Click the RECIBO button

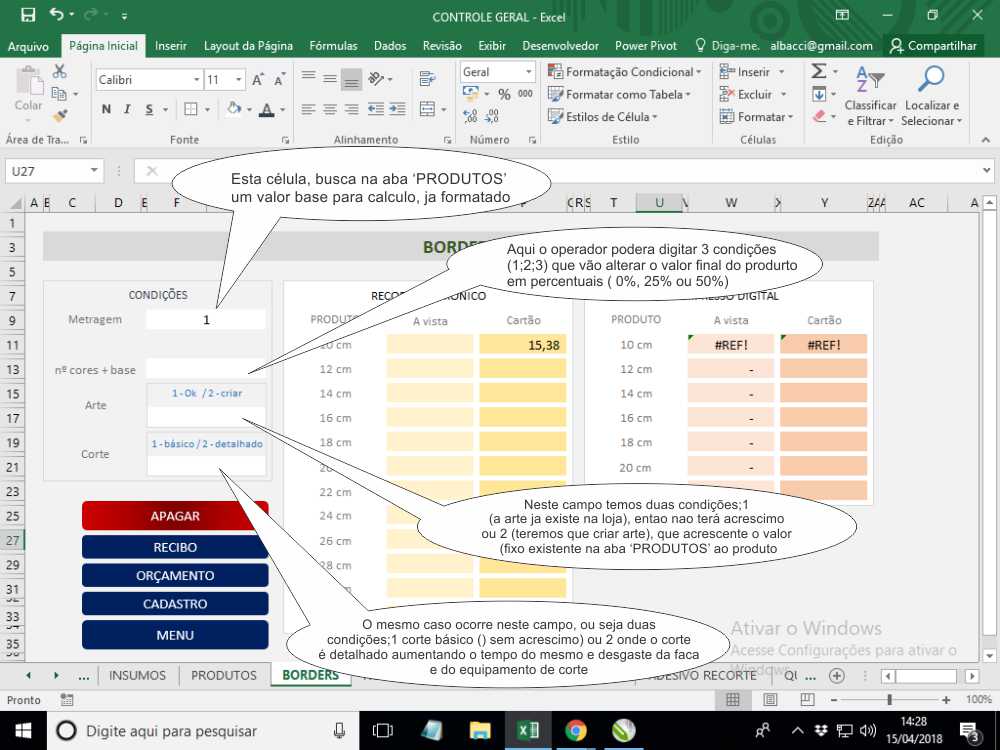175,547
